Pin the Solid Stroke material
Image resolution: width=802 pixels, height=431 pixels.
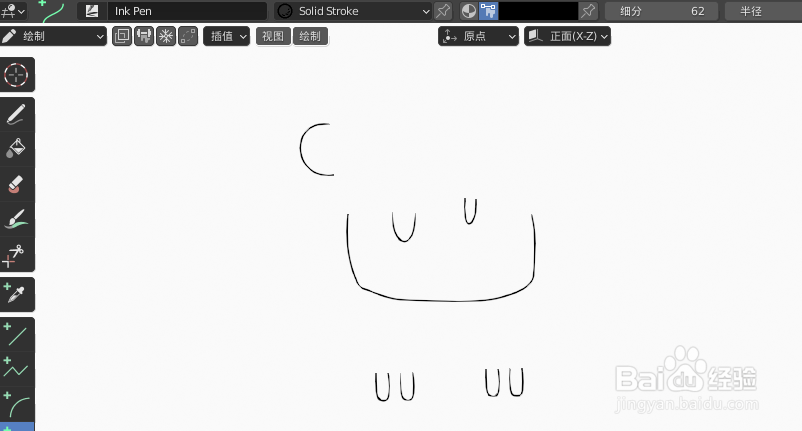(443, 11)
